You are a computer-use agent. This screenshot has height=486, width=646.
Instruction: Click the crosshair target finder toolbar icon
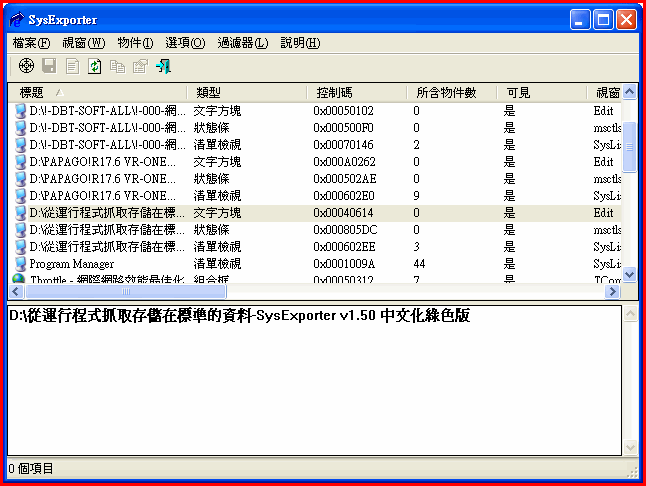pyautogui.click(x=27, y=66)
